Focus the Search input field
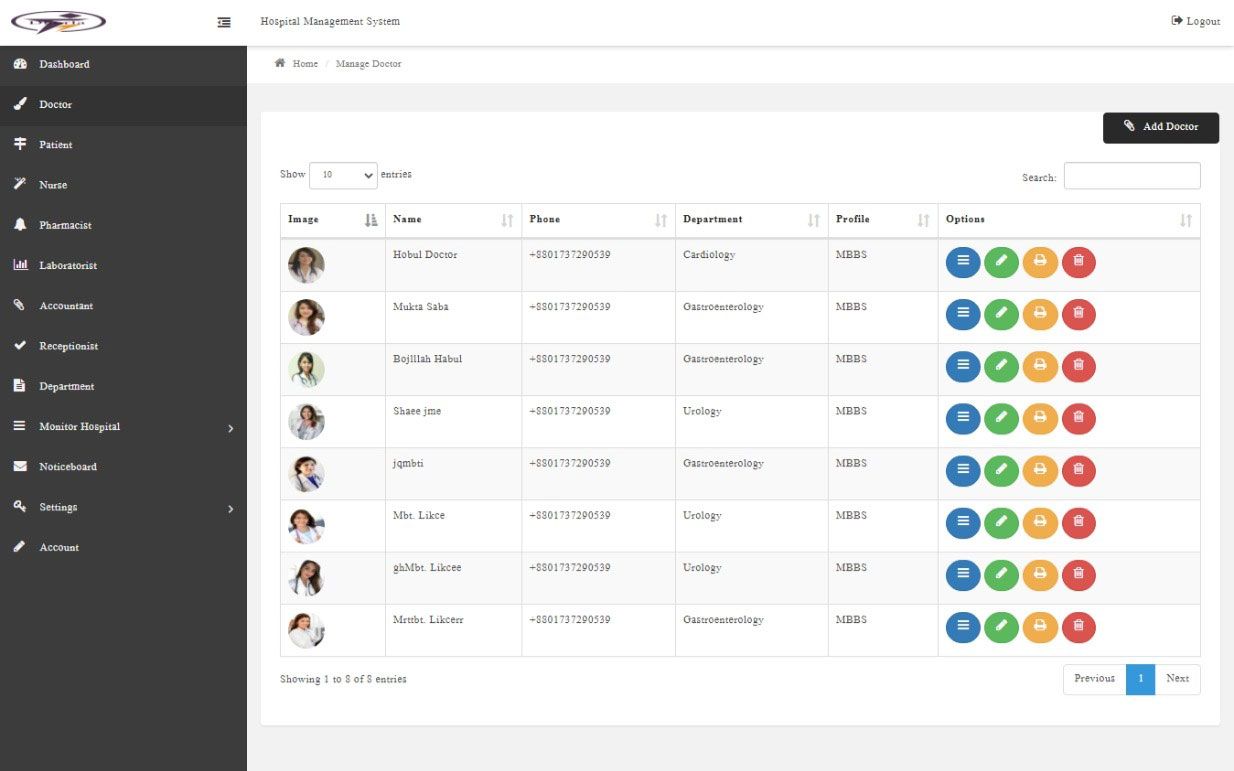This screenshot has height=771, width=1234. click(x=1132, y=176)
